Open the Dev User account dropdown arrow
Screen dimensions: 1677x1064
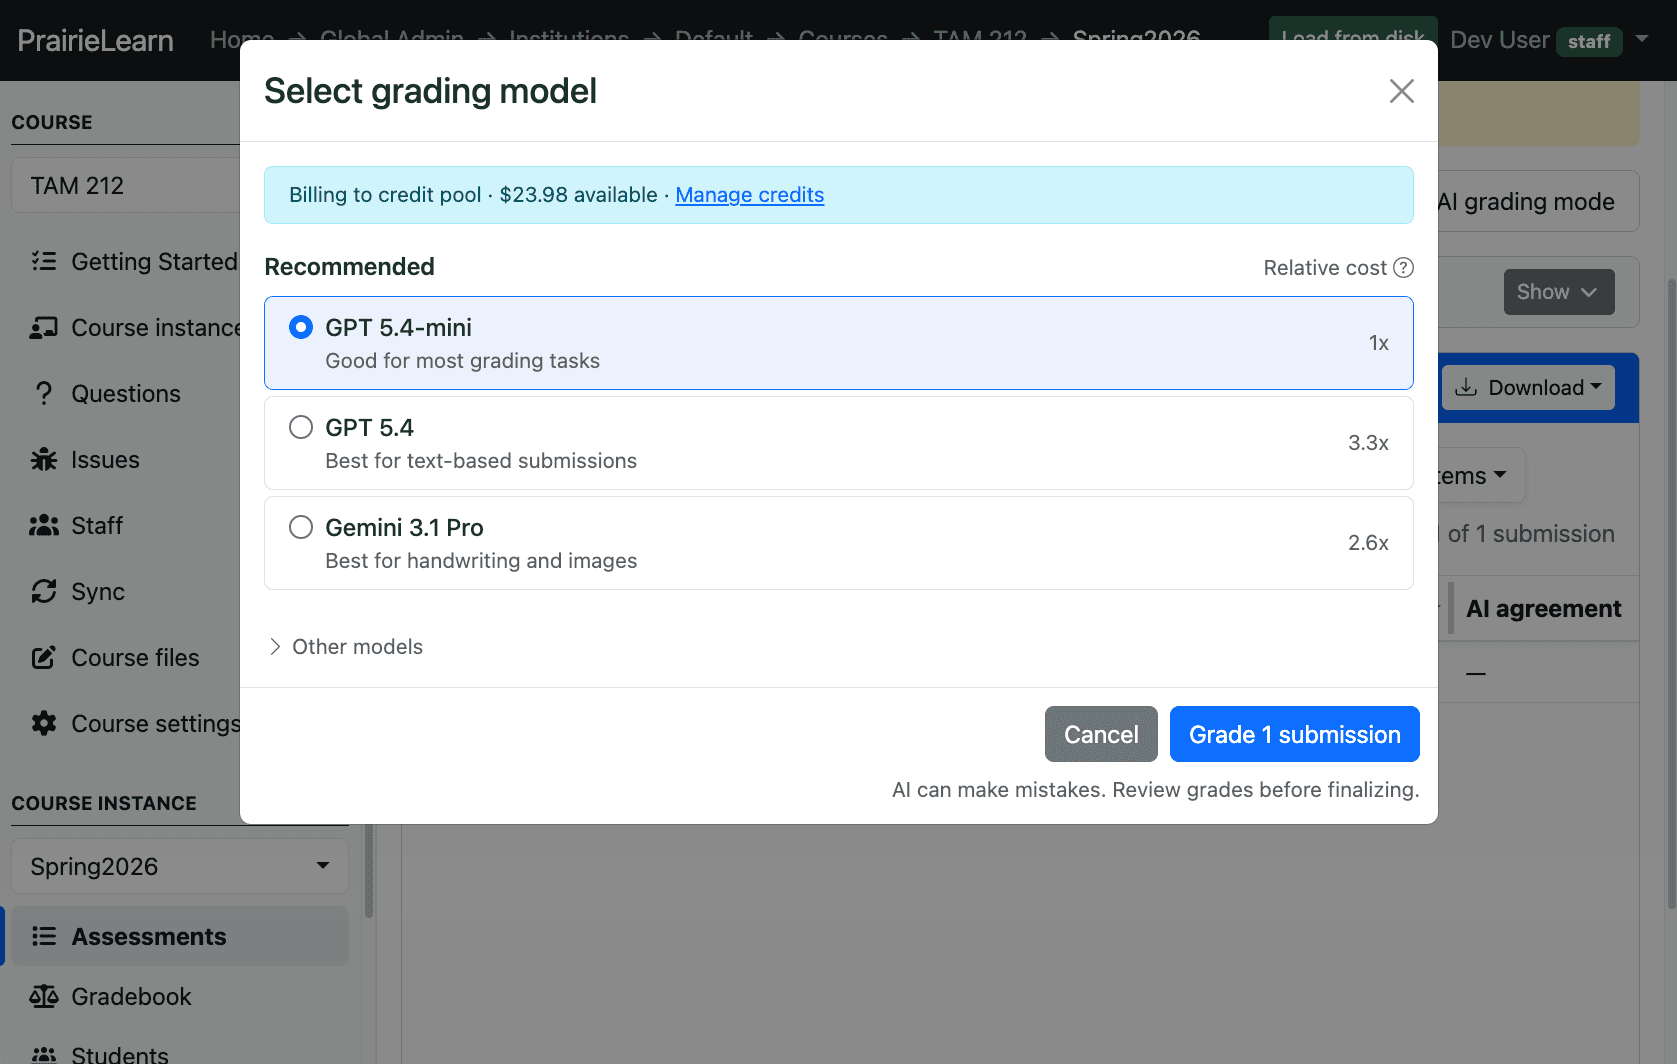(x=1642, y=40)
